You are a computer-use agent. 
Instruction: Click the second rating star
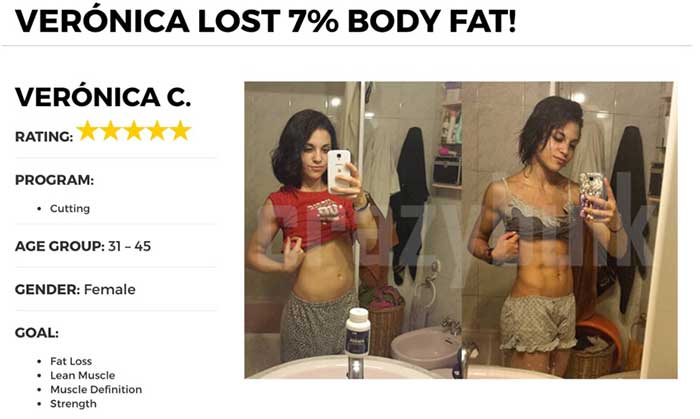coord(111,131)
